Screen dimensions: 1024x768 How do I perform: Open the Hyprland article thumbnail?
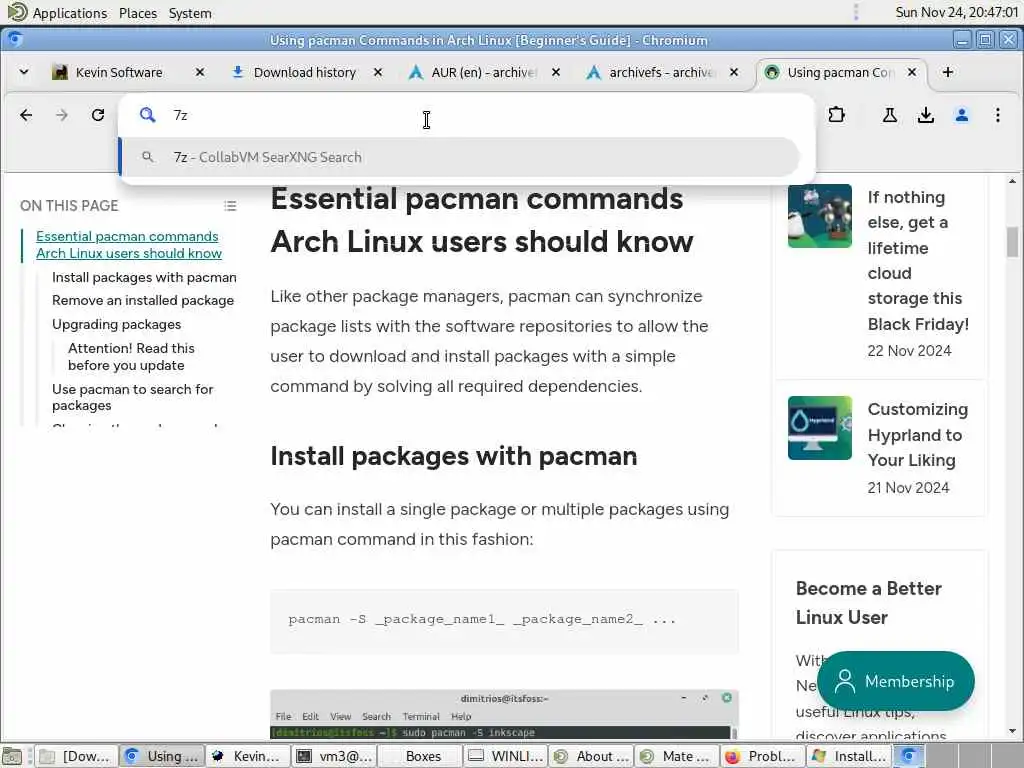[820, 428]
